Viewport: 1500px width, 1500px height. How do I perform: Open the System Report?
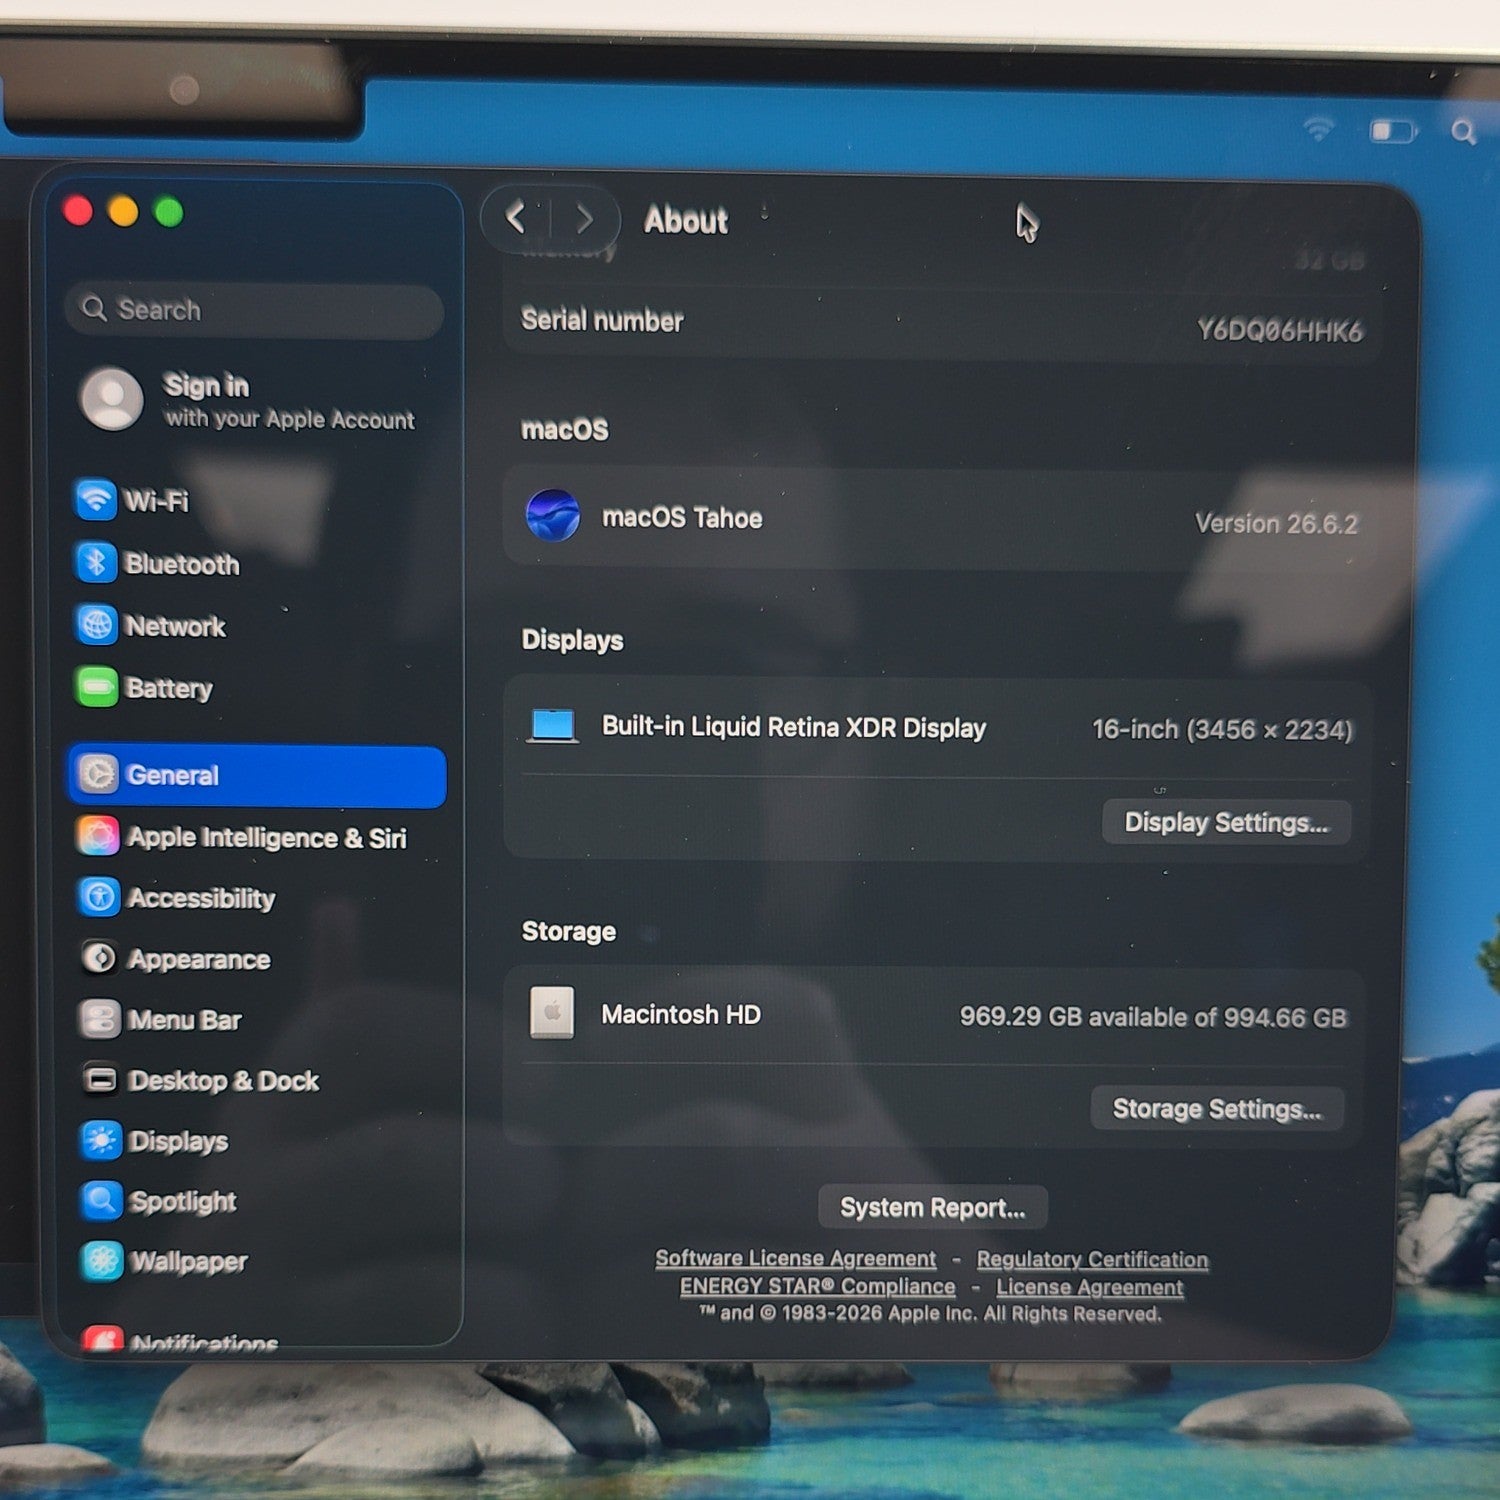click(x=933, y=1207)
